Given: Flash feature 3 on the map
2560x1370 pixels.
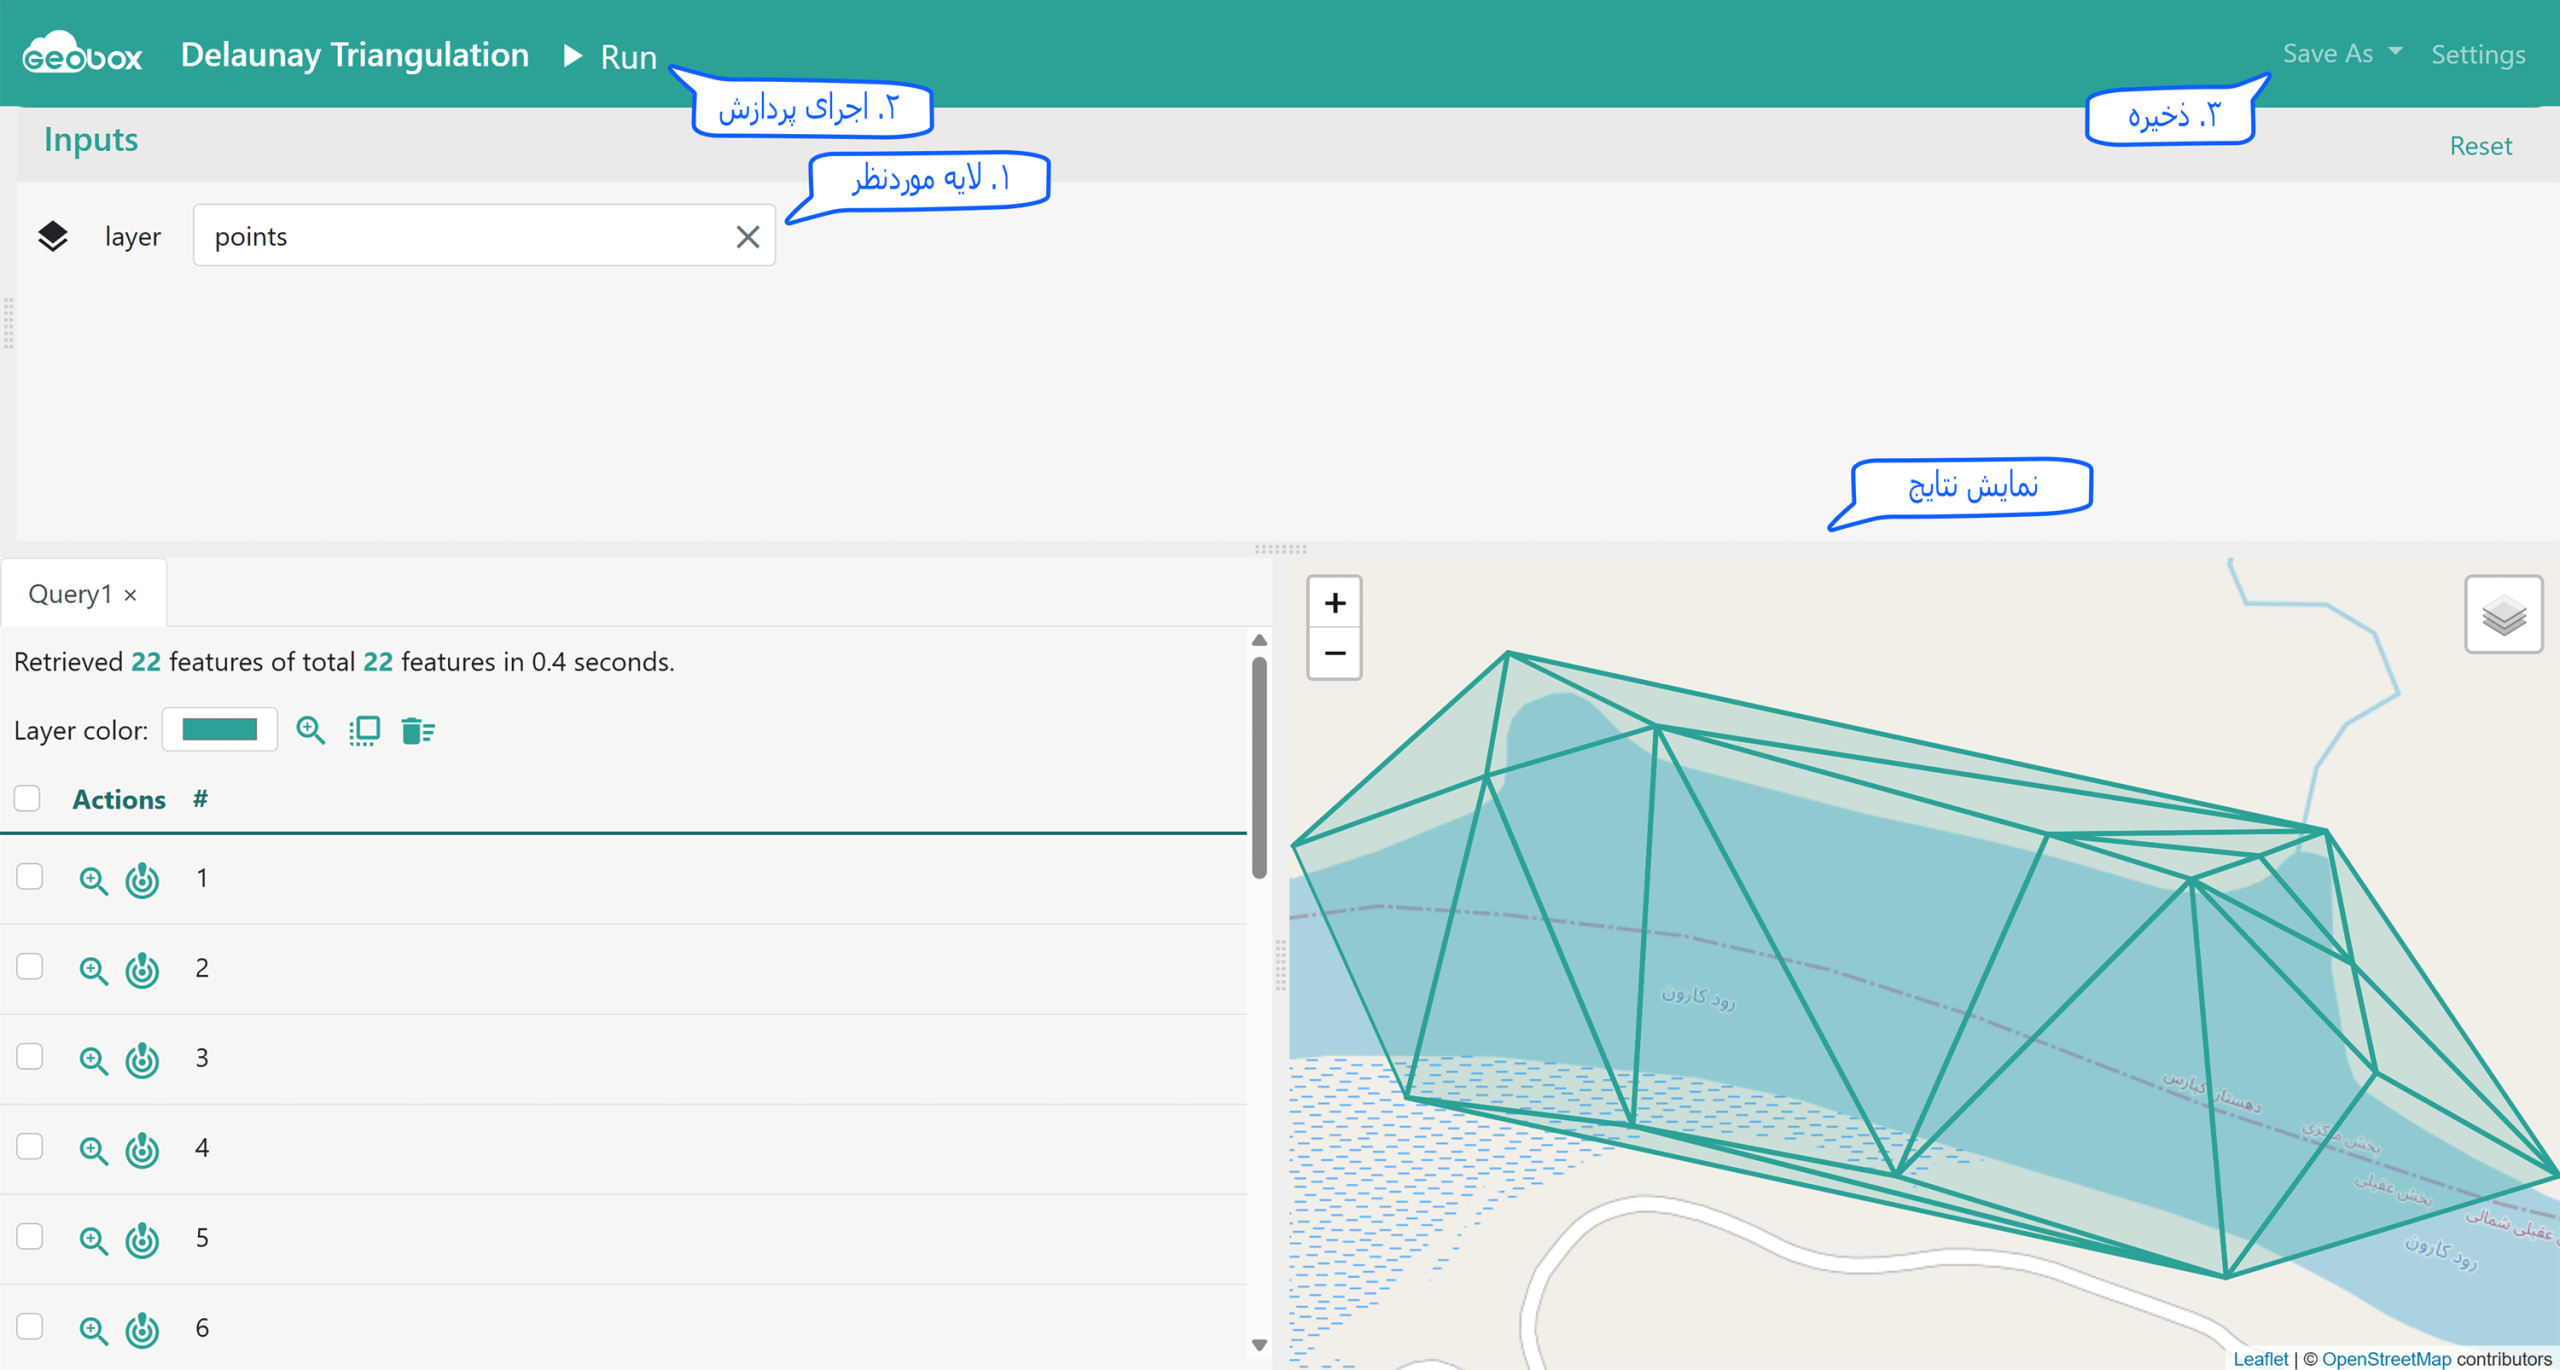Looking at the screenshot, I should [x=142, y=1059].
